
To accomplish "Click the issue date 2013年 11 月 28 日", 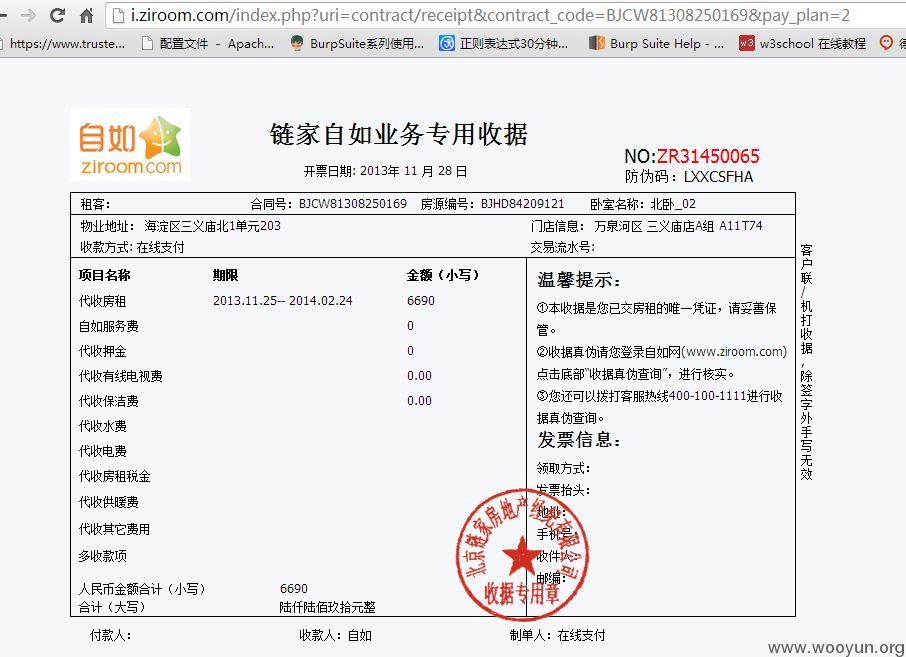I will pyautogui.click(x=414, y=171).
